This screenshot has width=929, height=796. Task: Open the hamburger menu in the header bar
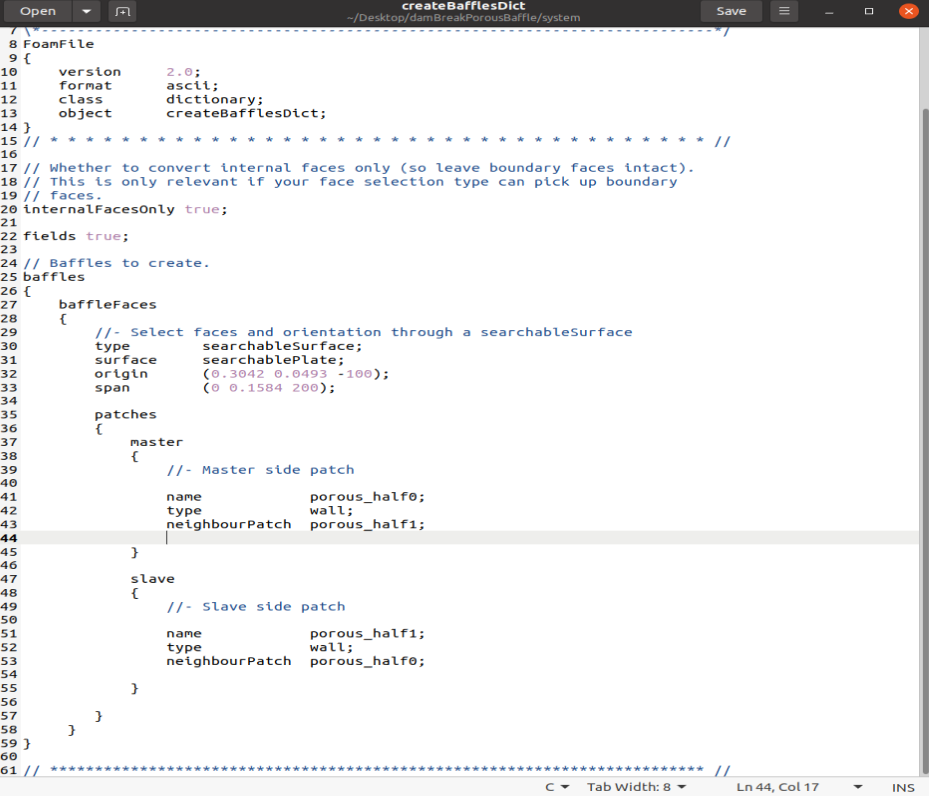point(784,11)
